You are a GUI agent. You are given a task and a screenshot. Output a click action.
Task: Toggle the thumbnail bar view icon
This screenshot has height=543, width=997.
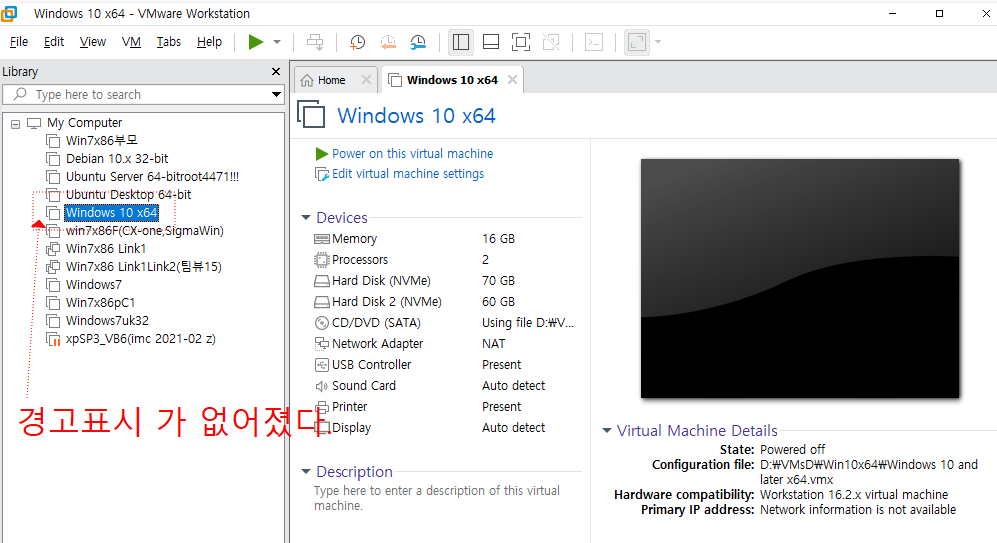coord(491,42)
